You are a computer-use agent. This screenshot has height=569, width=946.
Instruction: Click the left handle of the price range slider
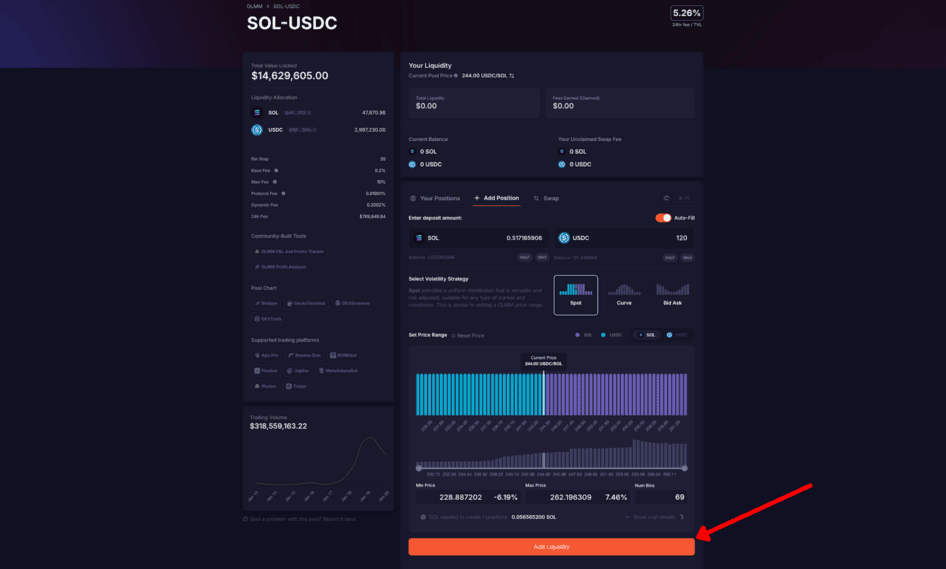tap(419, 468)
